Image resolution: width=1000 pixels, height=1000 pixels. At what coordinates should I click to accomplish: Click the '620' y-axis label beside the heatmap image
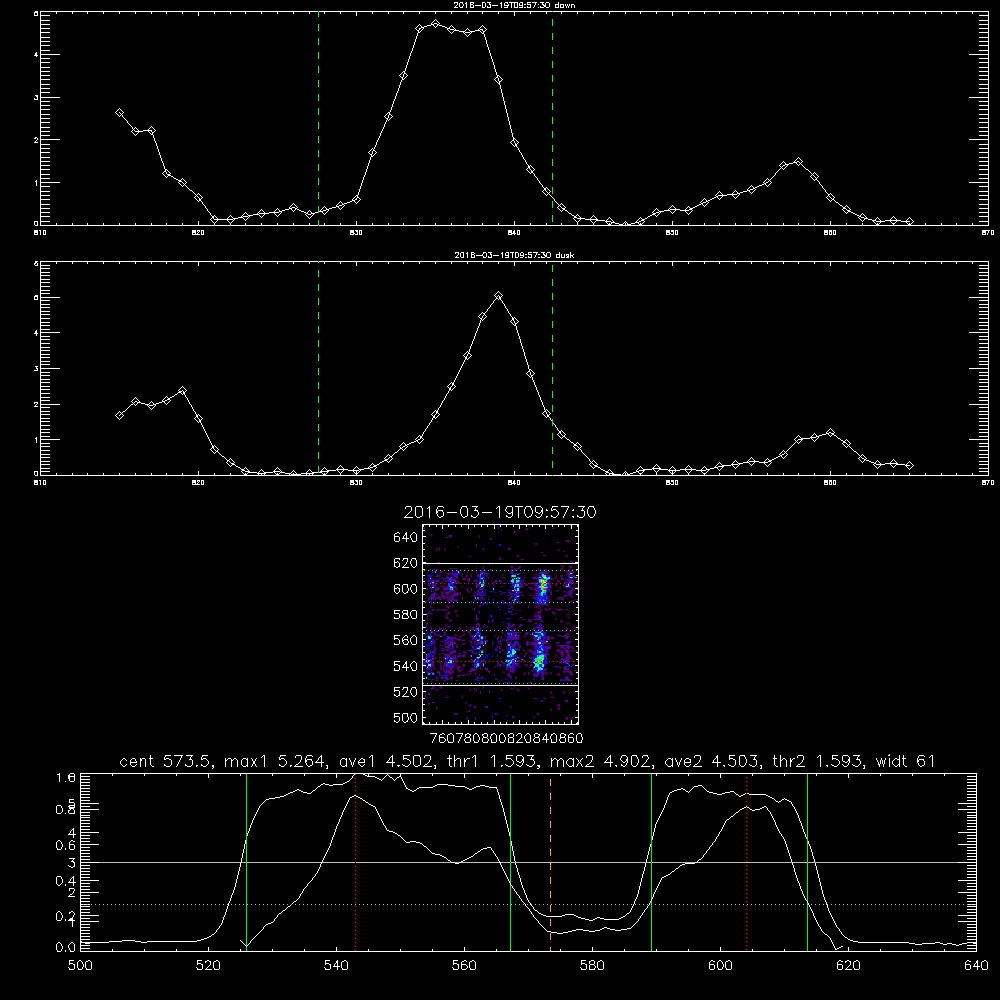pos(405,563)
